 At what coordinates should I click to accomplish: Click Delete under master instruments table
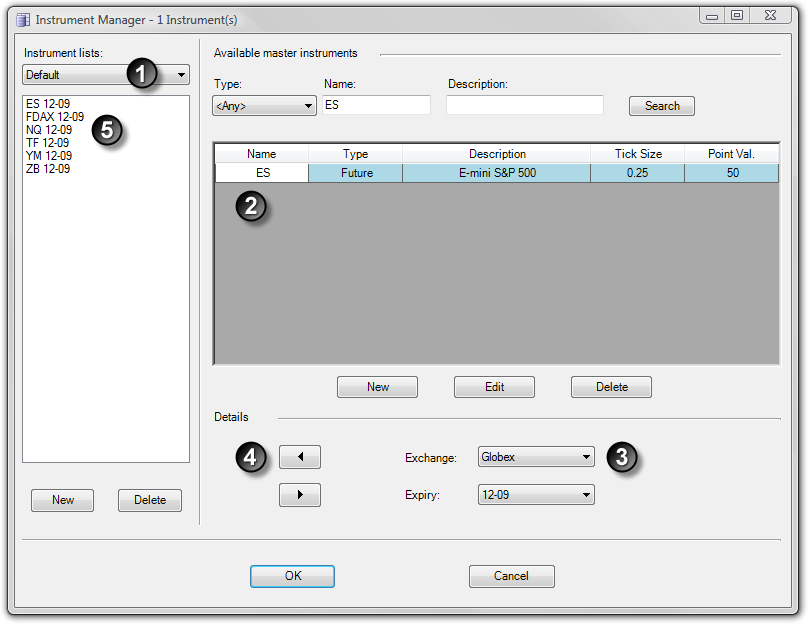pos(611,387)
